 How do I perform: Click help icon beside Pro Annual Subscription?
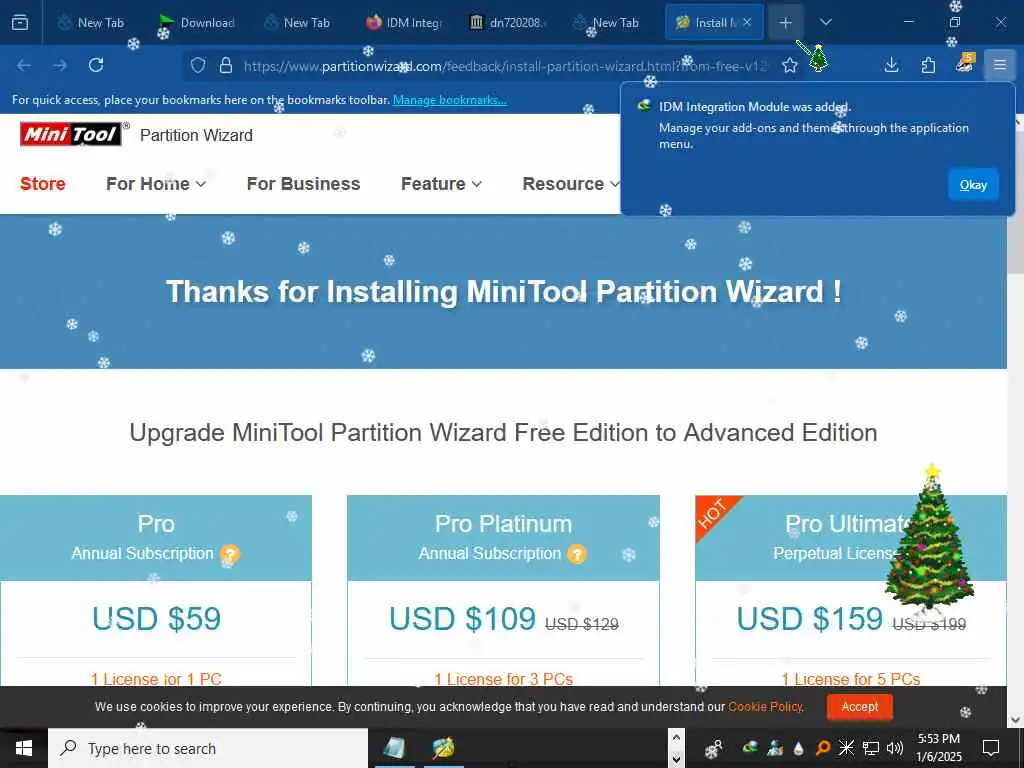229,554
